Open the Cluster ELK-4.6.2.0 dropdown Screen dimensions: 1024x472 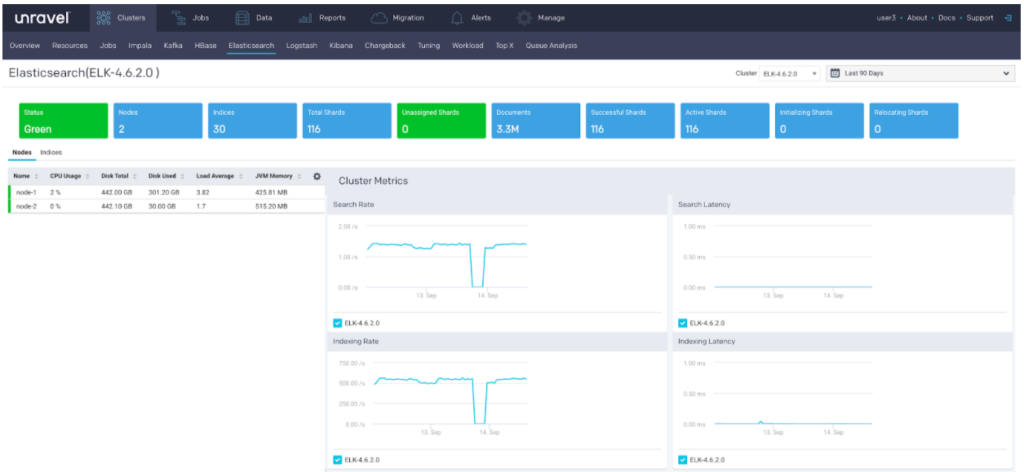click(x=790, y=73)
